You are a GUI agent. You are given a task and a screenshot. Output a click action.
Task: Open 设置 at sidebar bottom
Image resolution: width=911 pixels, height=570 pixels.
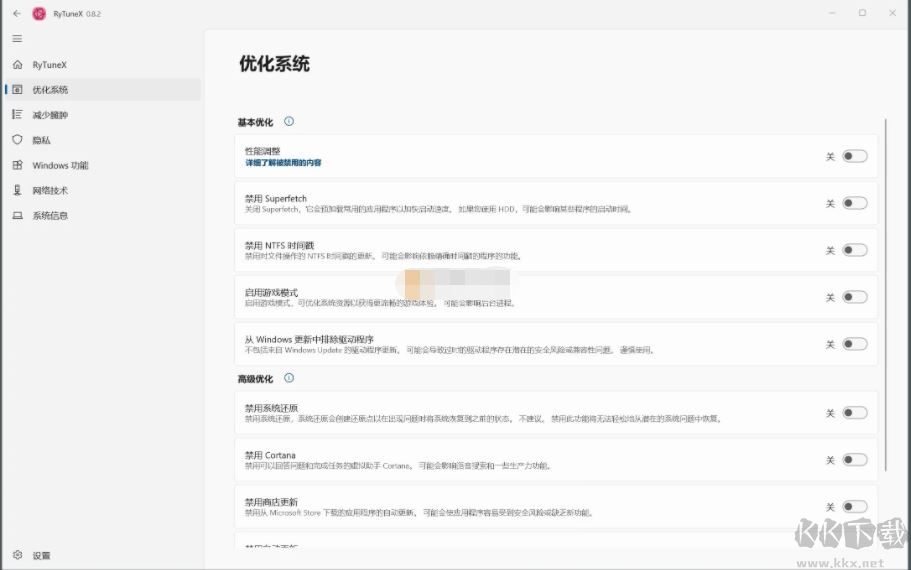103,555
